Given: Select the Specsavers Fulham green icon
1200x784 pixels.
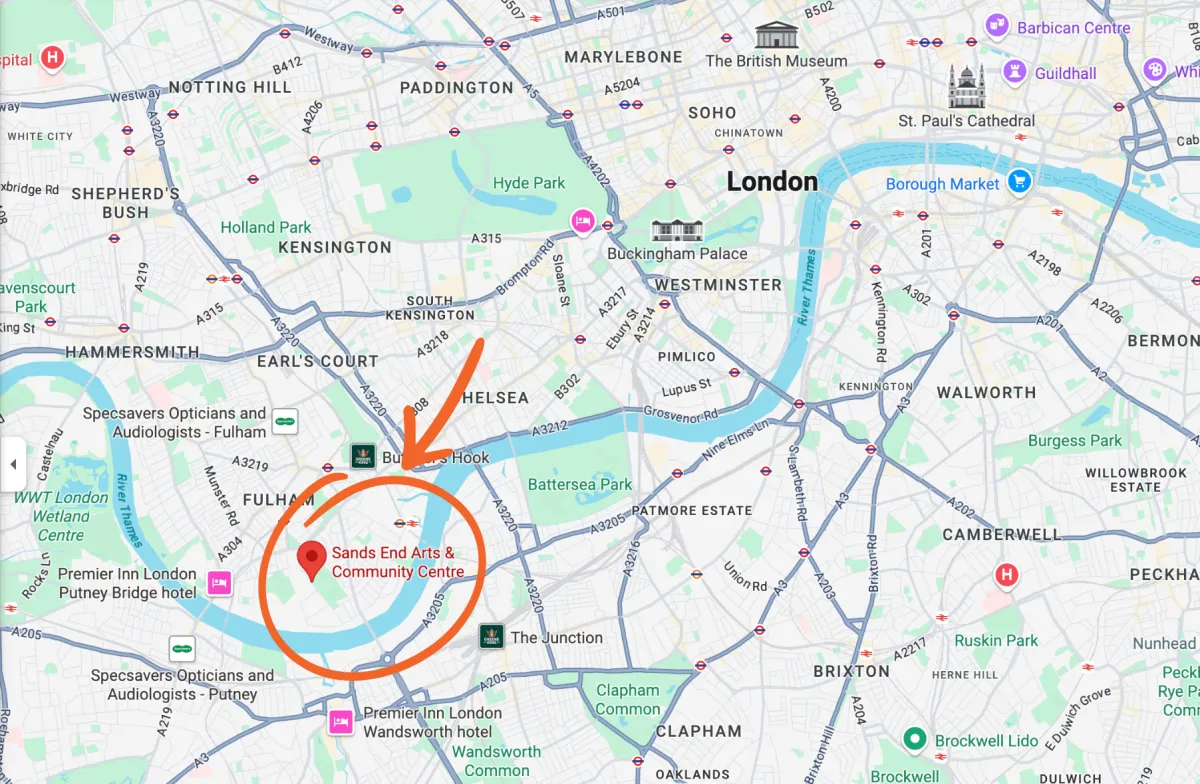Looking at the screenshot, I should [x=286, y=422].
